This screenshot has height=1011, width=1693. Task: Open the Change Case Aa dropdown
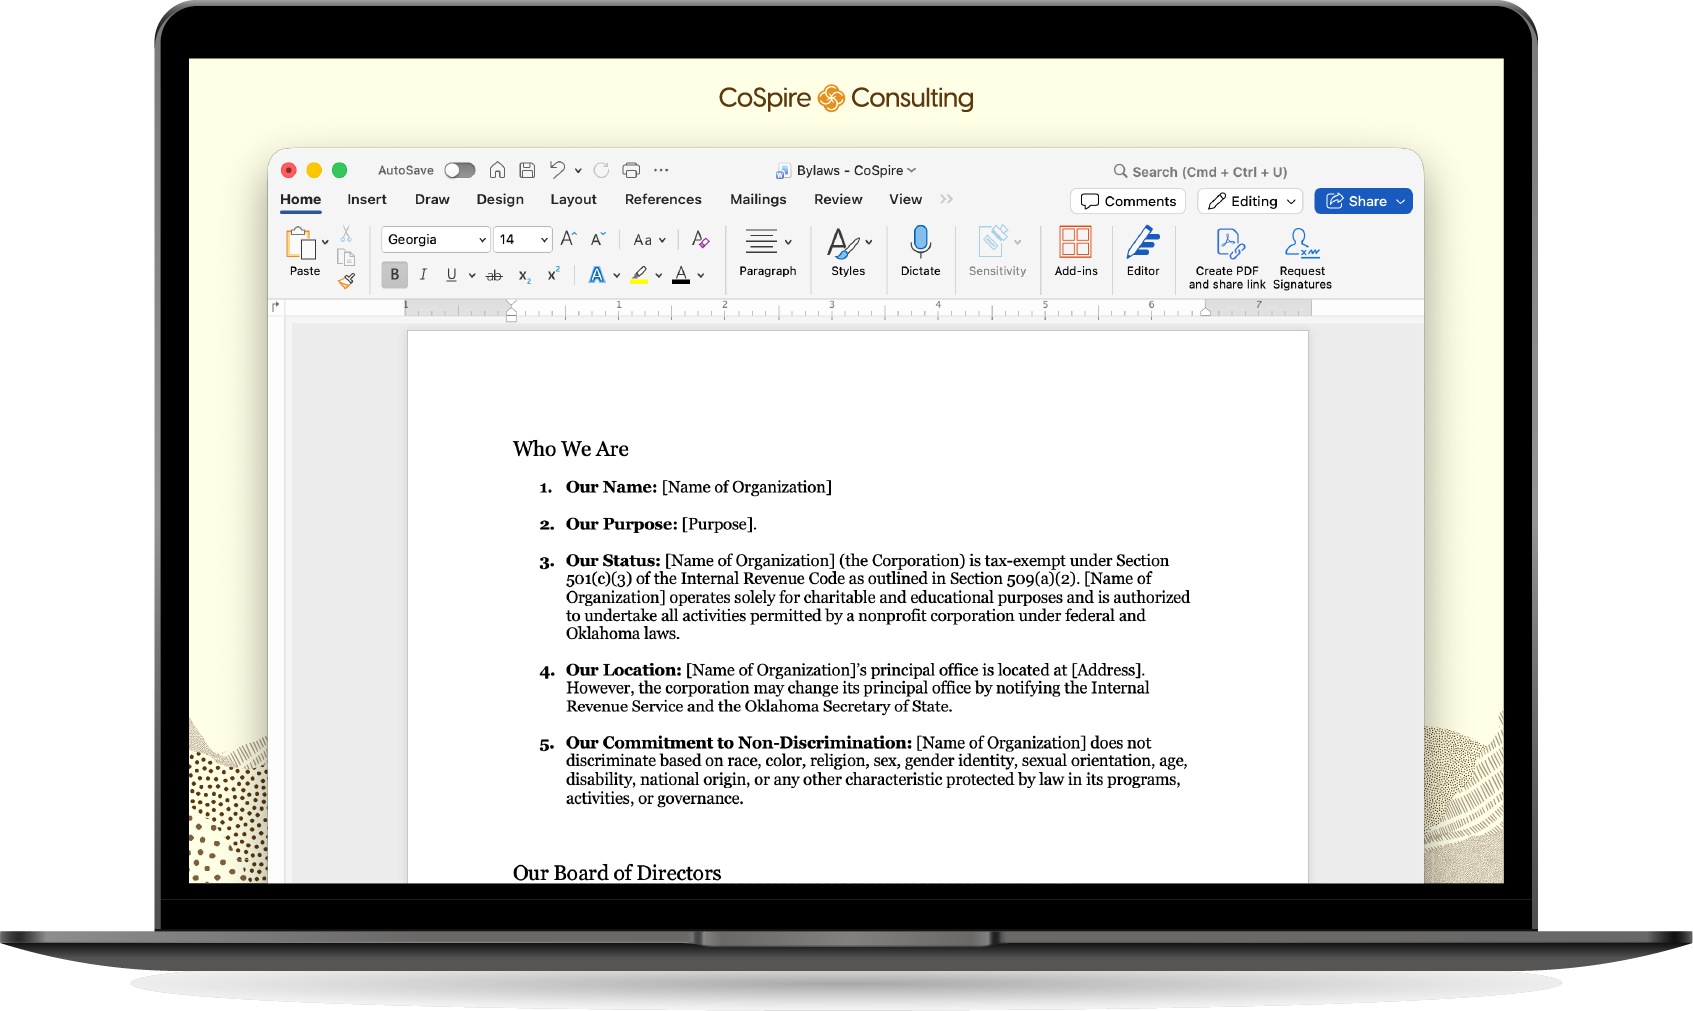coord(649,240)
